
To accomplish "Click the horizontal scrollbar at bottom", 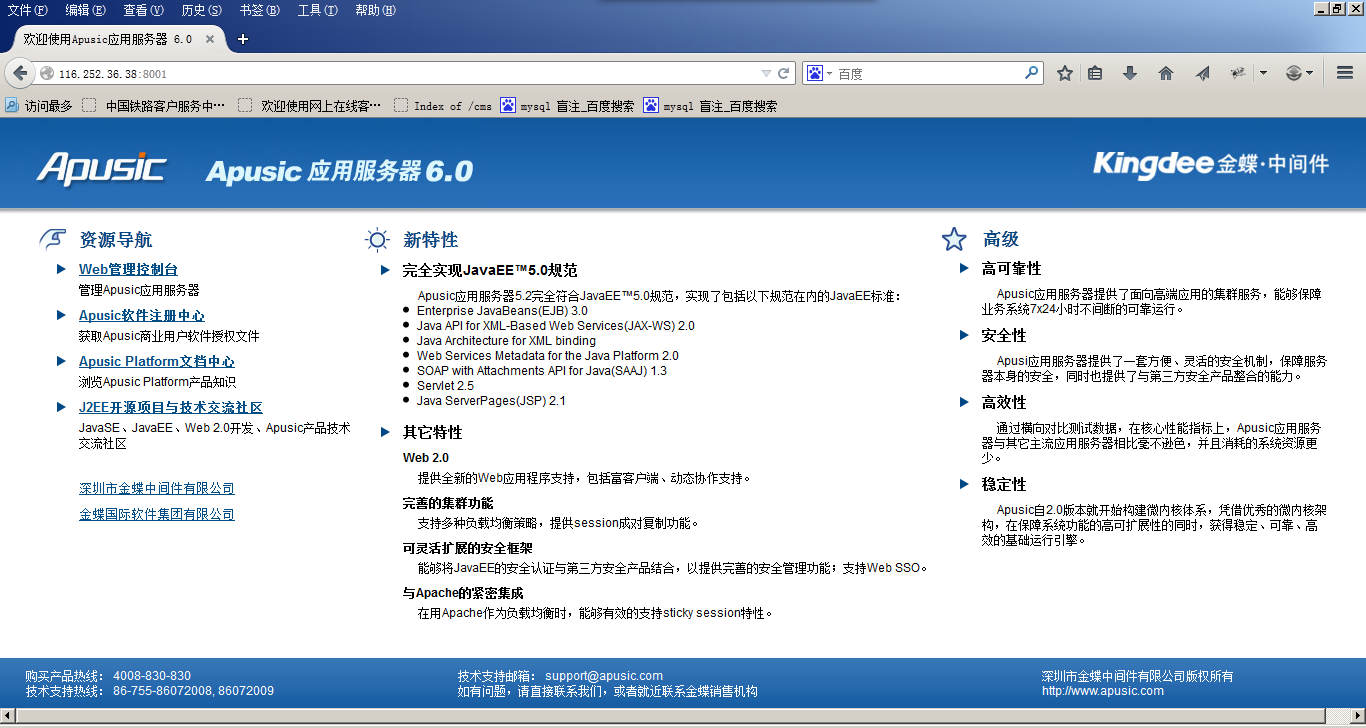I will (670, 715).
